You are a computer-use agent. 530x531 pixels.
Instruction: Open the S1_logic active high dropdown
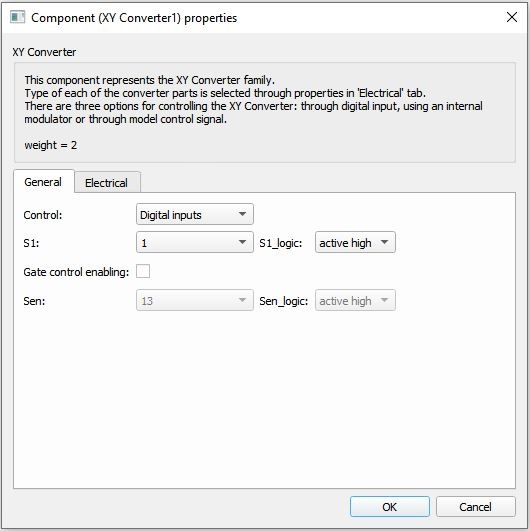click(355, 242)
